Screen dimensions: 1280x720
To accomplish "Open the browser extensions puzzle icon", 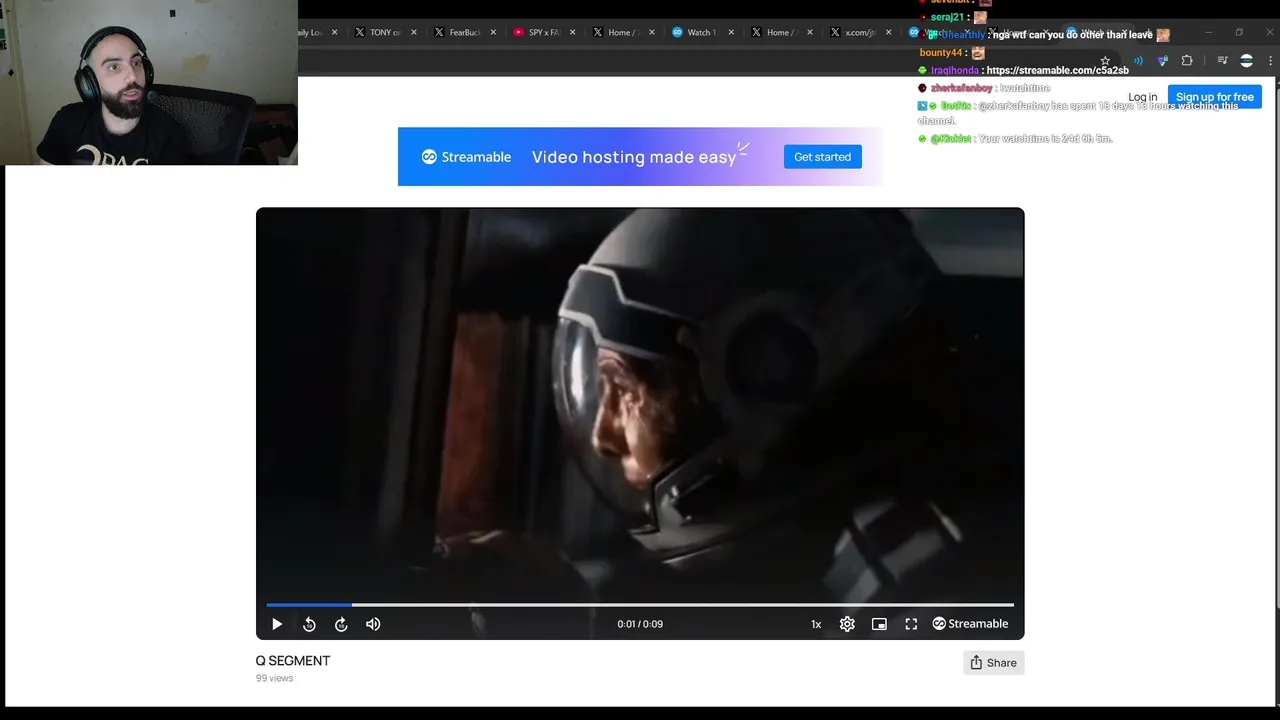I will (x=1187, y=61).
